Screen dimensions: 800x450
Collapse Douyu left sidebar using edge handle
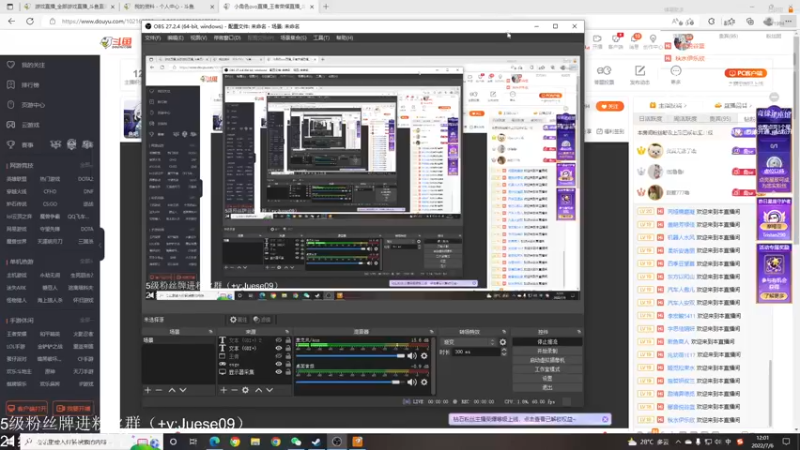click(x=102, y=244)
